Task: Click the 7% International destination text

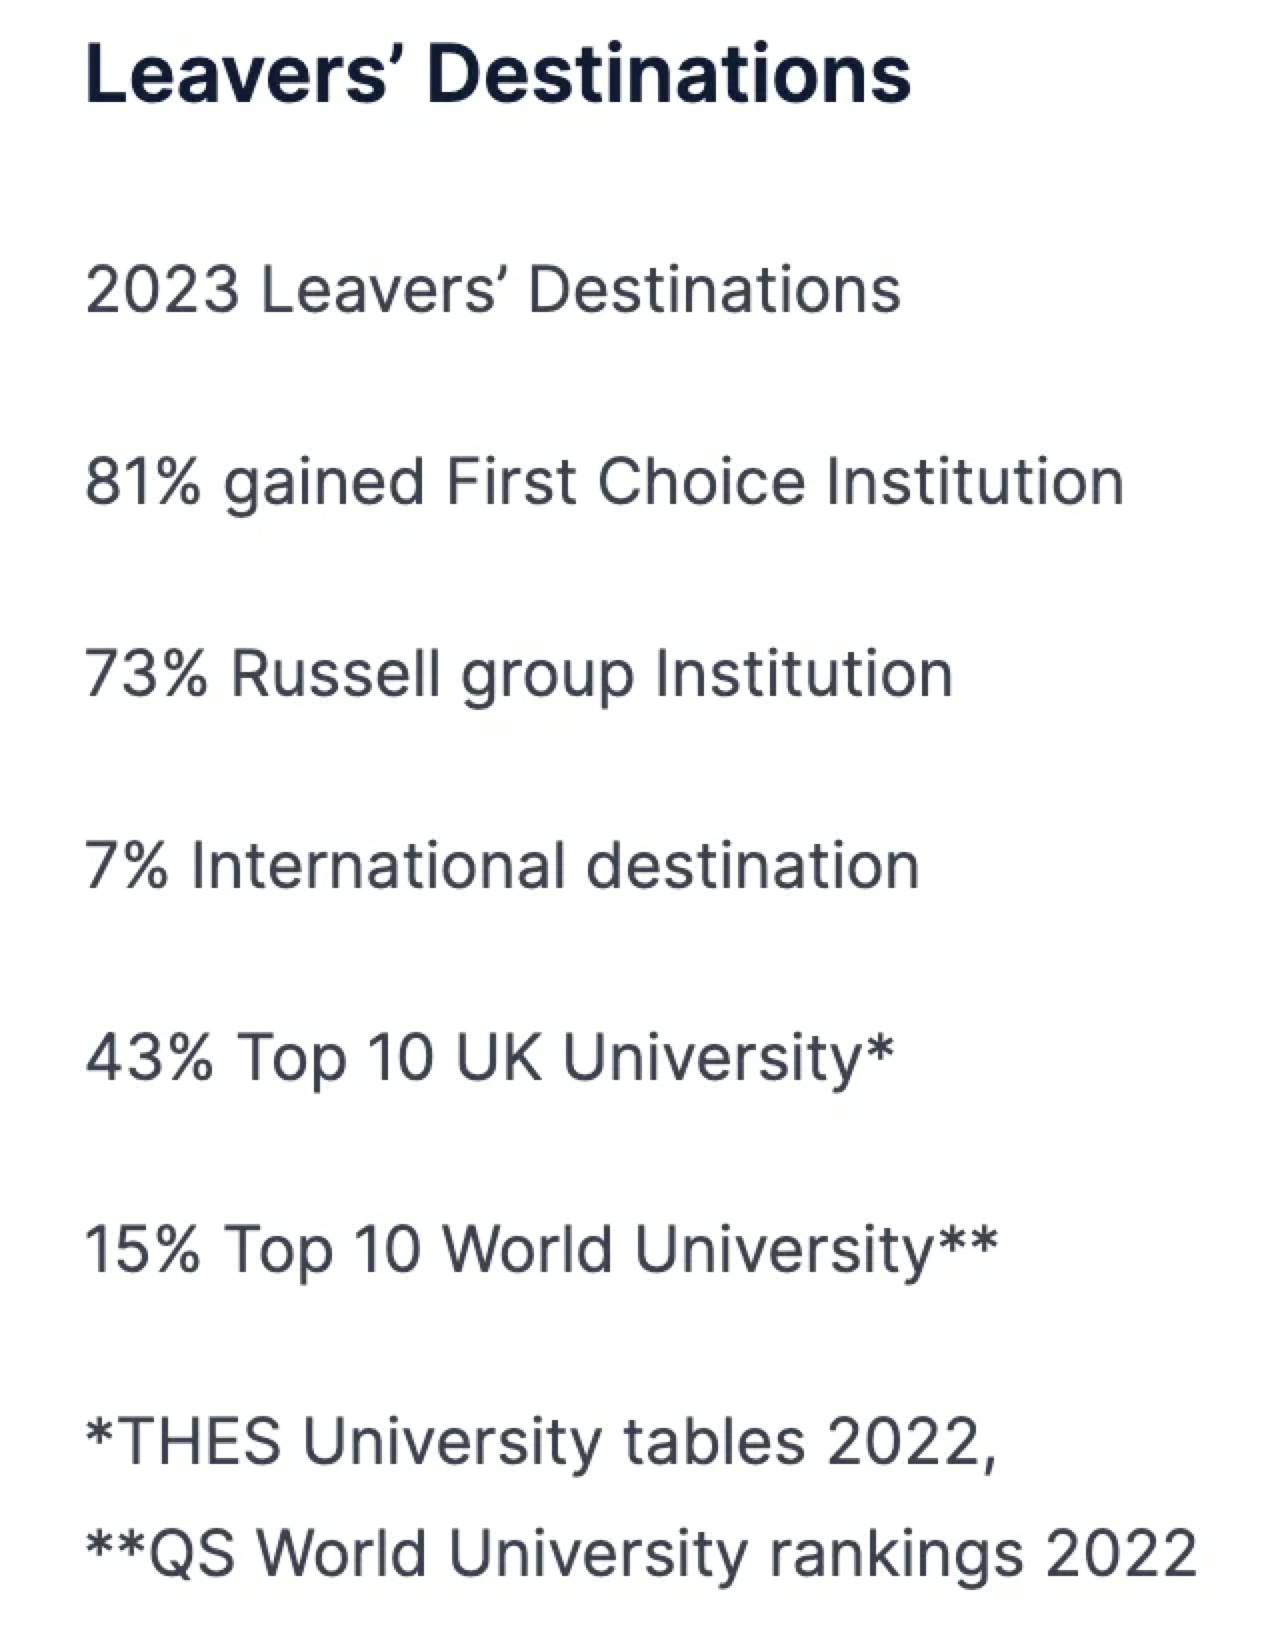Action: tap(502, 865)
